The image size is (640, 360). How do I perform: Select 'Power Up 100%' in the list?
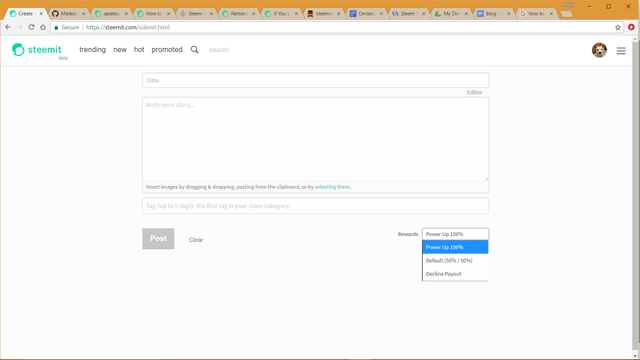pos(455,247)
